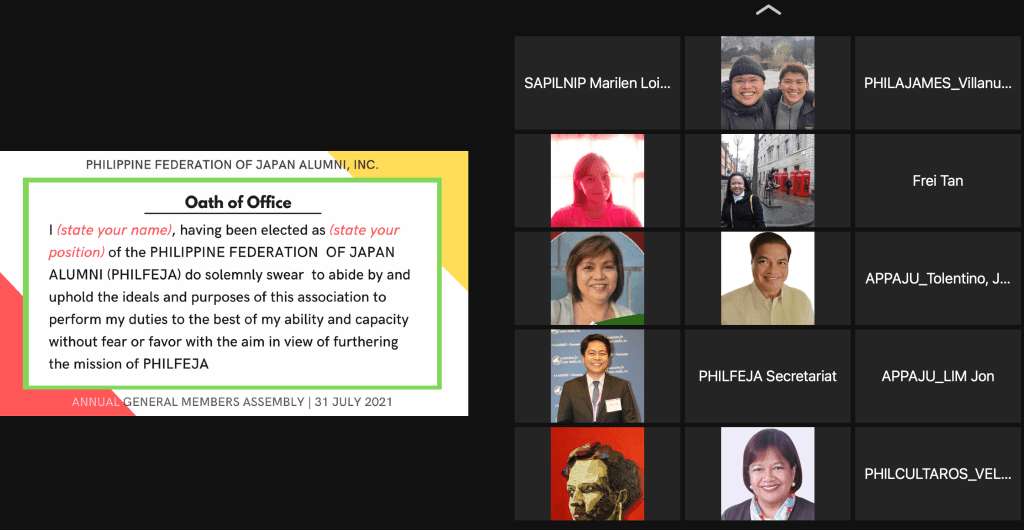This screenshot has width=1024, height=530.
Task: Open thumbnail with red phone booths background
Action: 767,181
